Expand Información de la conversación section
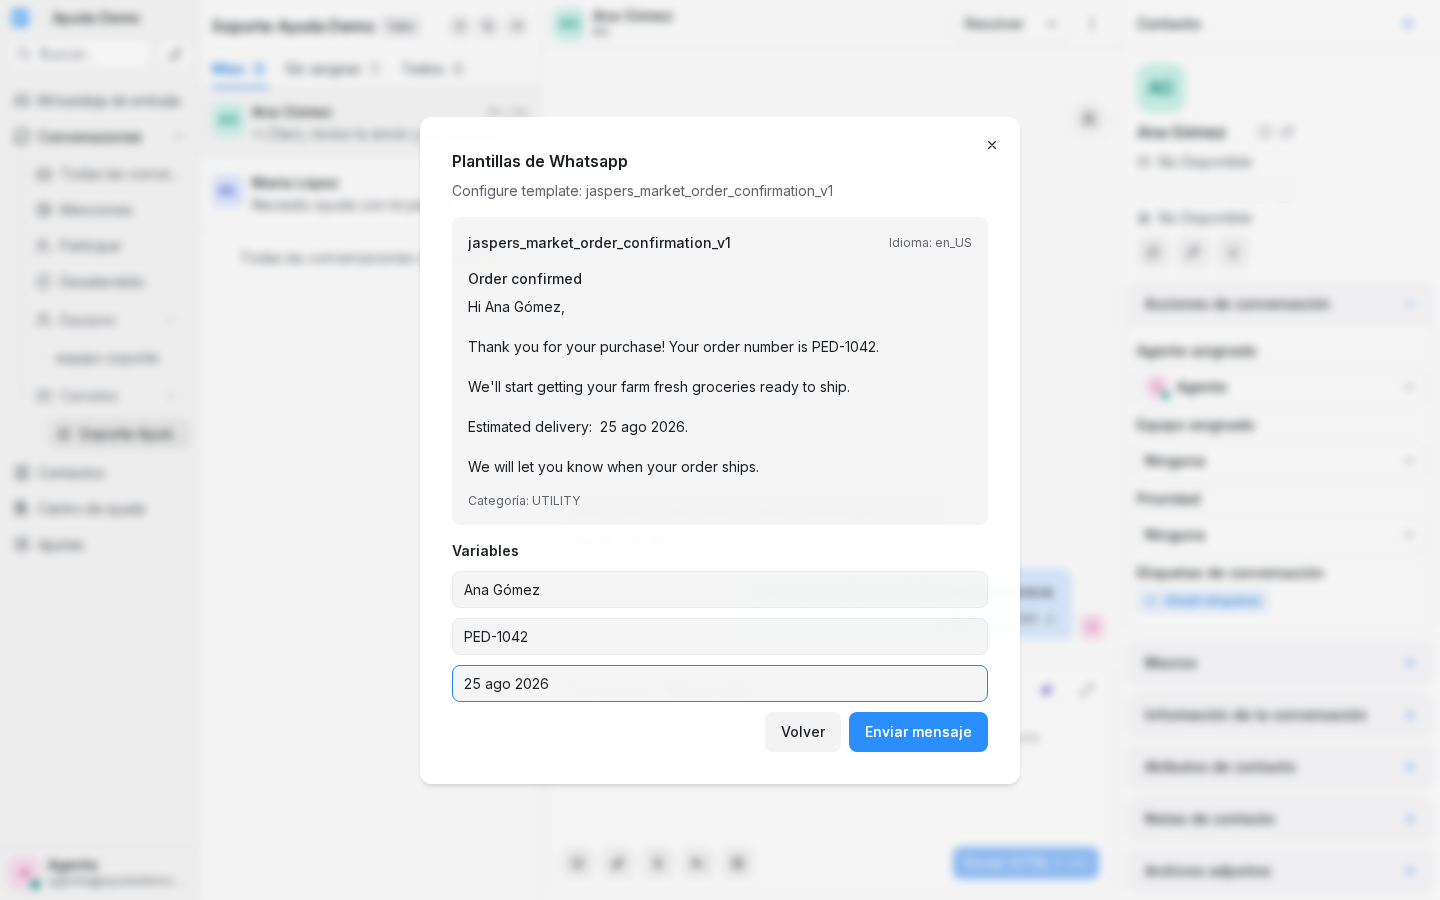Screen dimensions: 1440x900 1282,715
